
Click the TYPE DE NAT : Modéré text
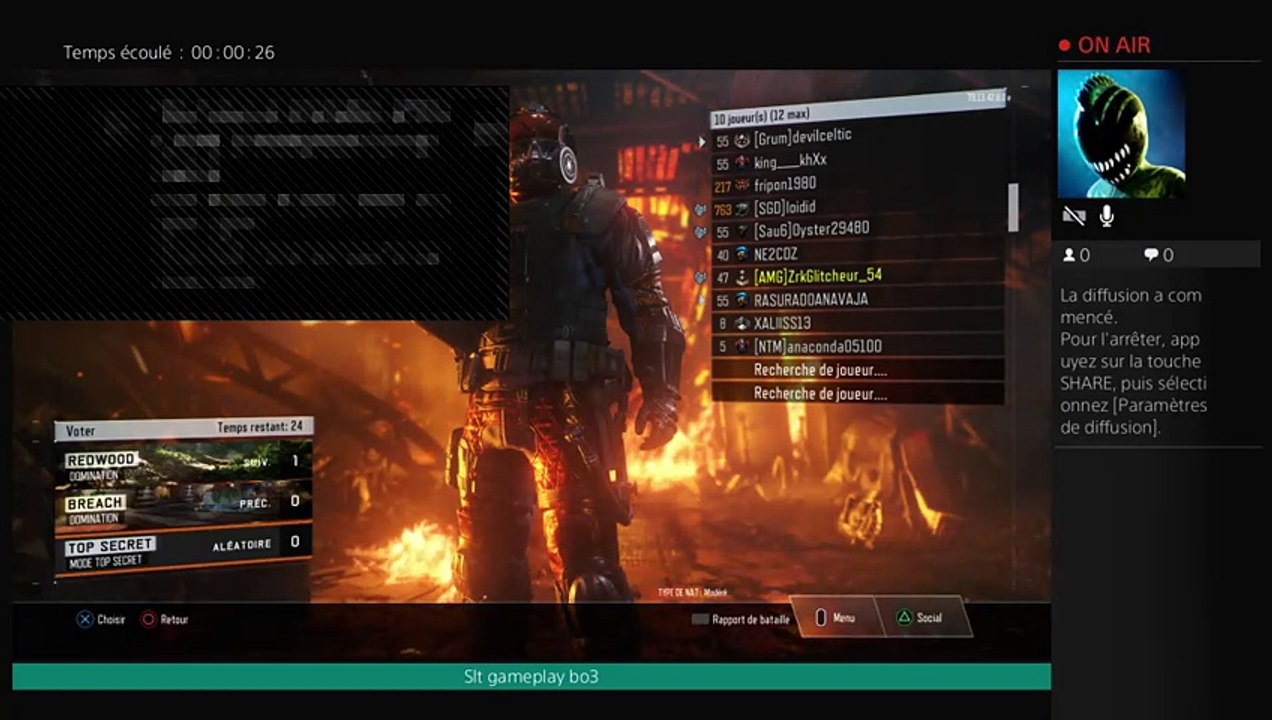[x=692, y=592]
